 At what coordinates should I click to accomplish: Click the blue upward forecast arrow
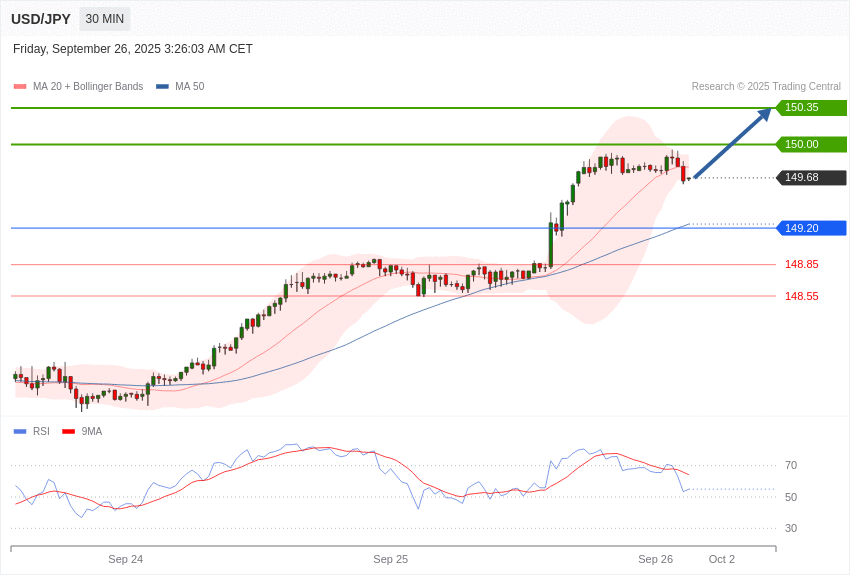733,143
